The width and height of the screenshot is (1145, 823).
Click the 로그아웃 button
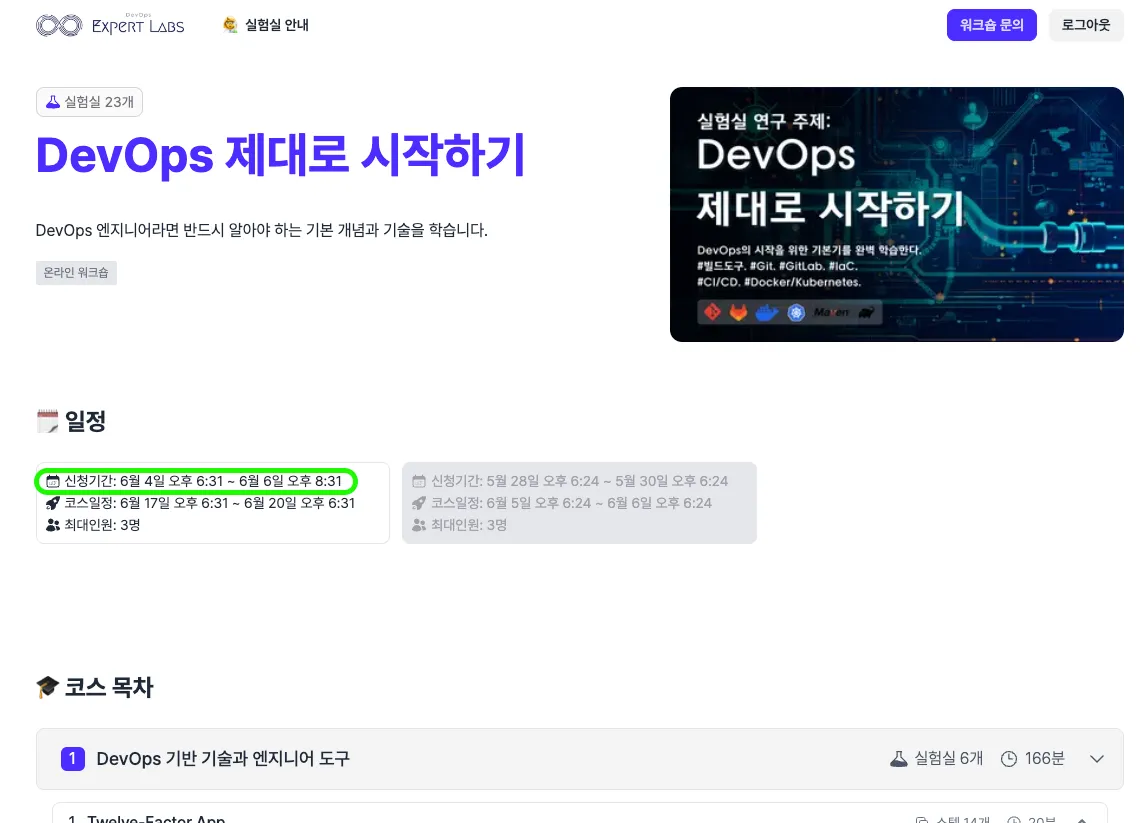[x=1085, y=26]
